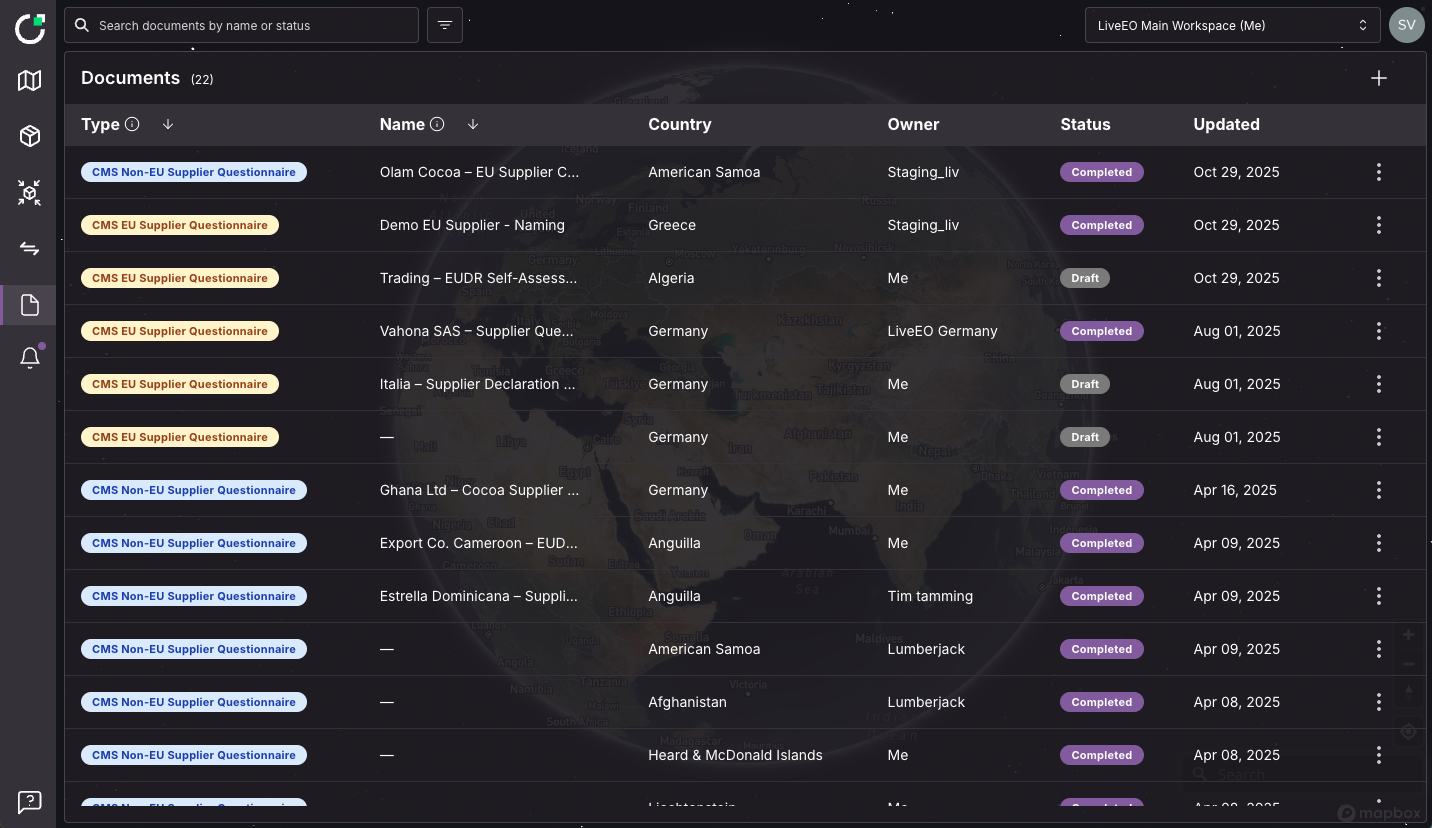This screenshot has width=1432, height=828.
Task: Click the info icon next to Name
Action: click(x=437, y=124)
